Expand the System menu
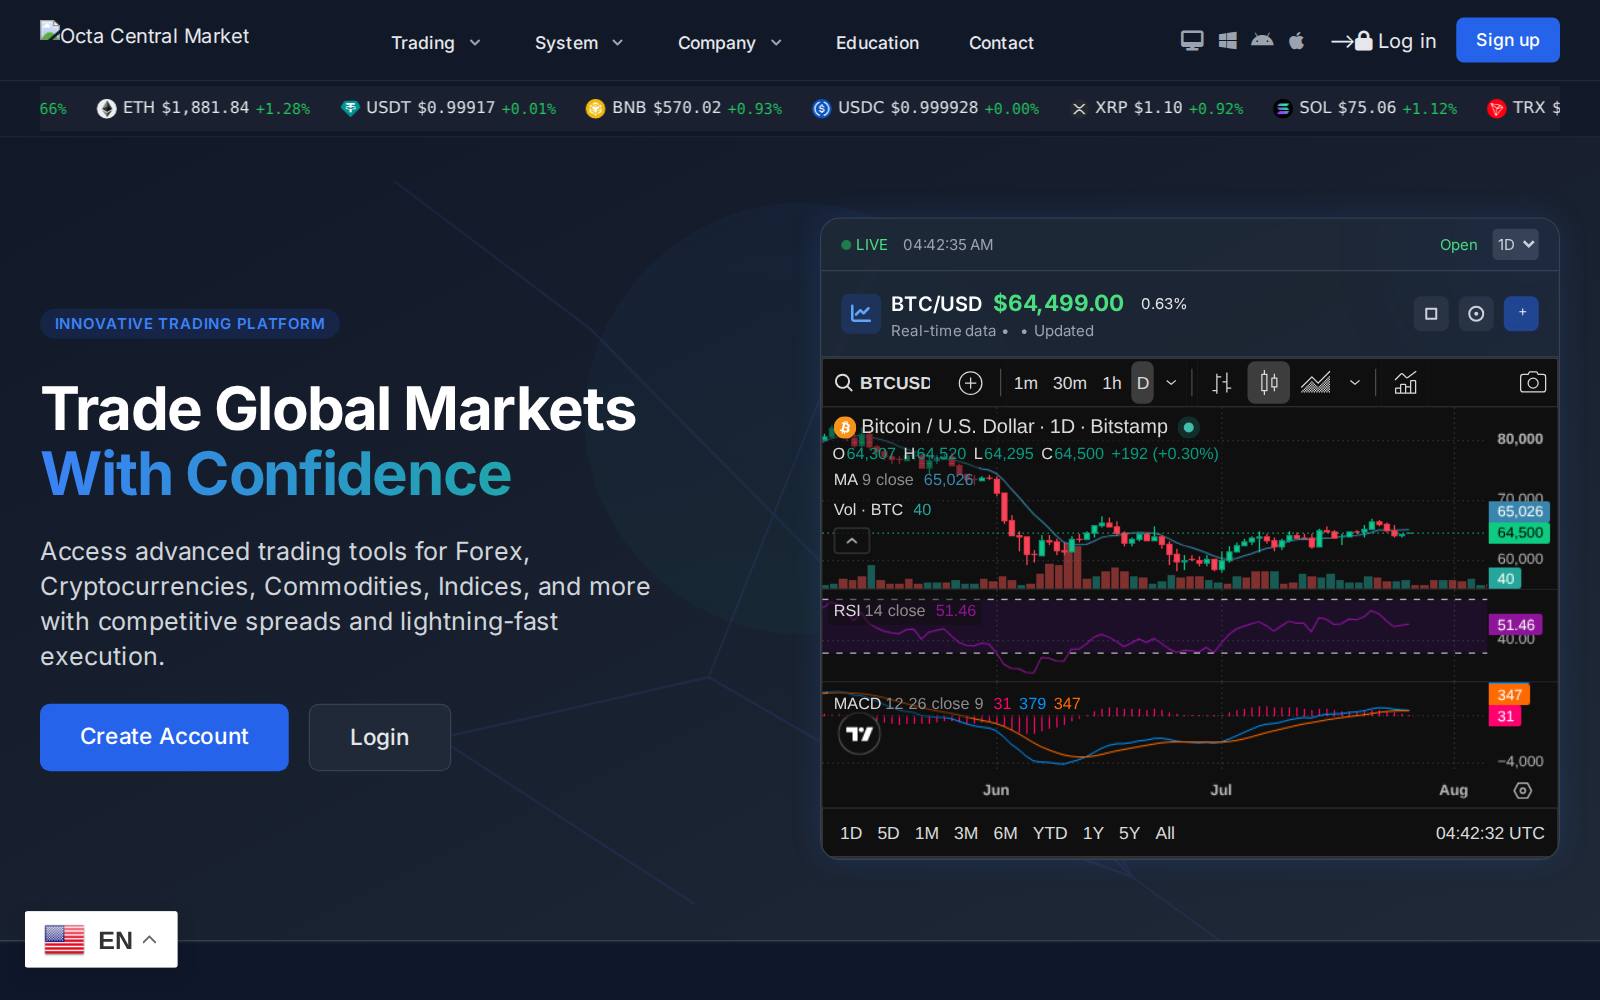This screenshot has width=1600, height=1000. pos(579,43)
